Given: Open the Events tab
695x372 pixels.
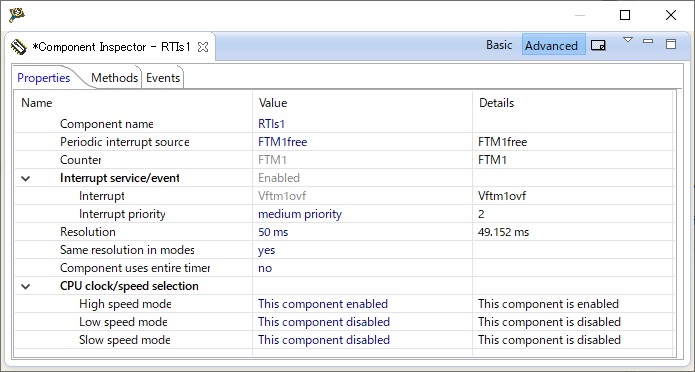Looking at the screenshot, I should (163, 78).
